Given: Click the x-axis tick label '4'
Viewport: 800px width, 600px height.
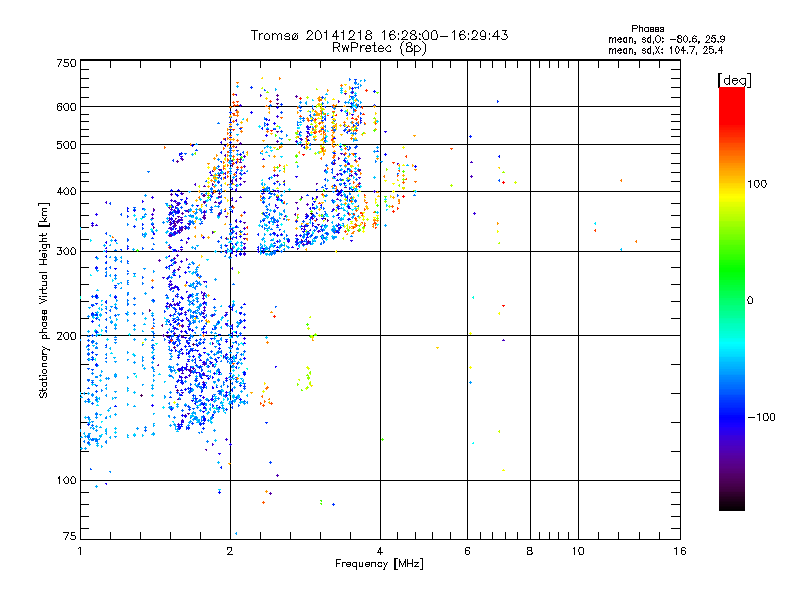Looking at the screenshot, I should pos(380,551).
